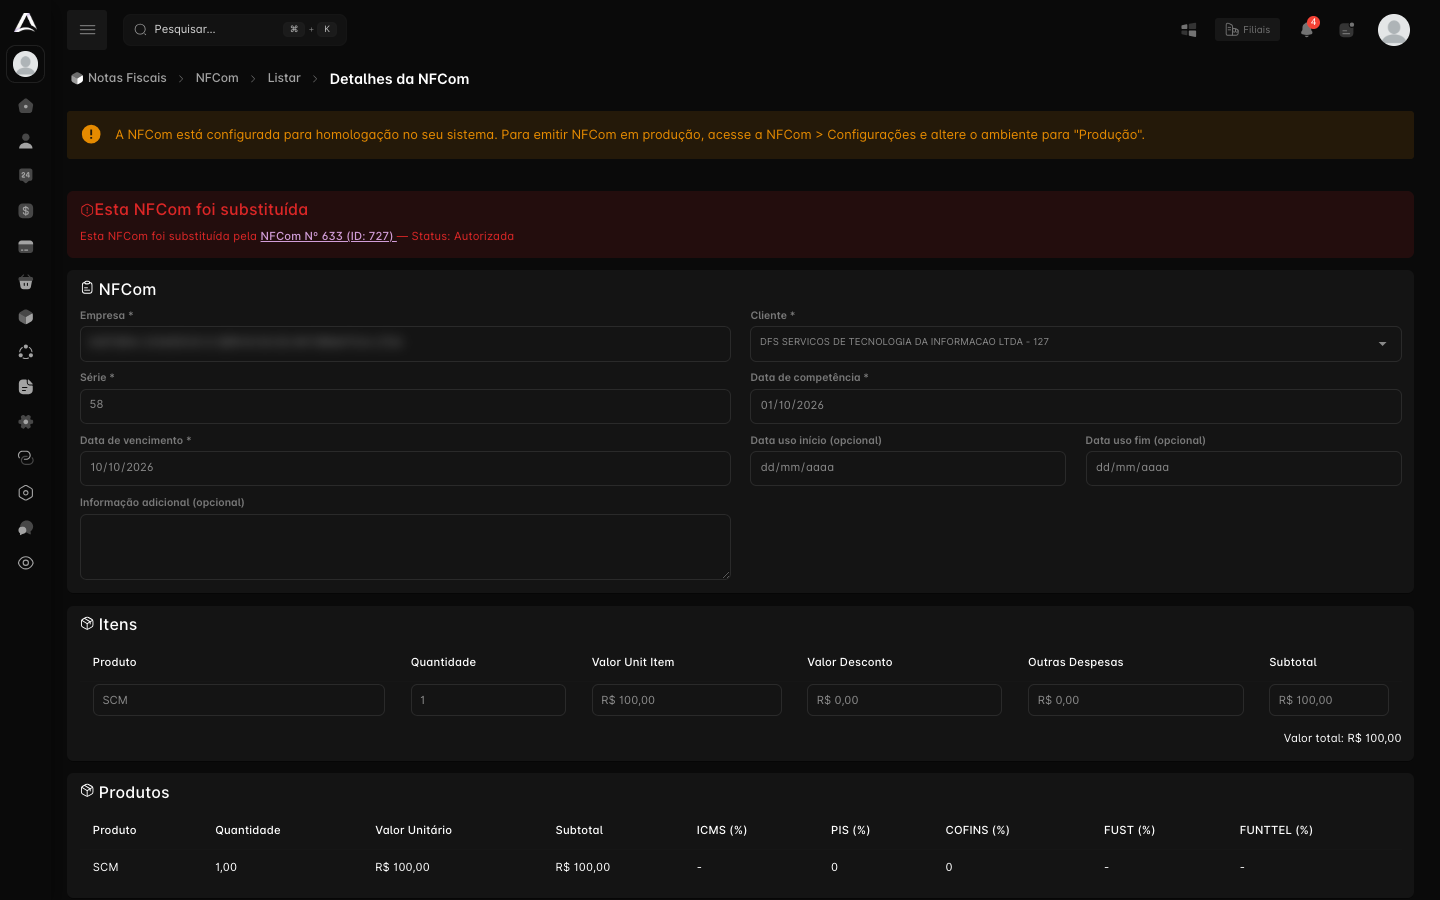Screen dimensions: 1440x900
Task: Open the NFCom Nº 633 link
Action: point(328,236)
